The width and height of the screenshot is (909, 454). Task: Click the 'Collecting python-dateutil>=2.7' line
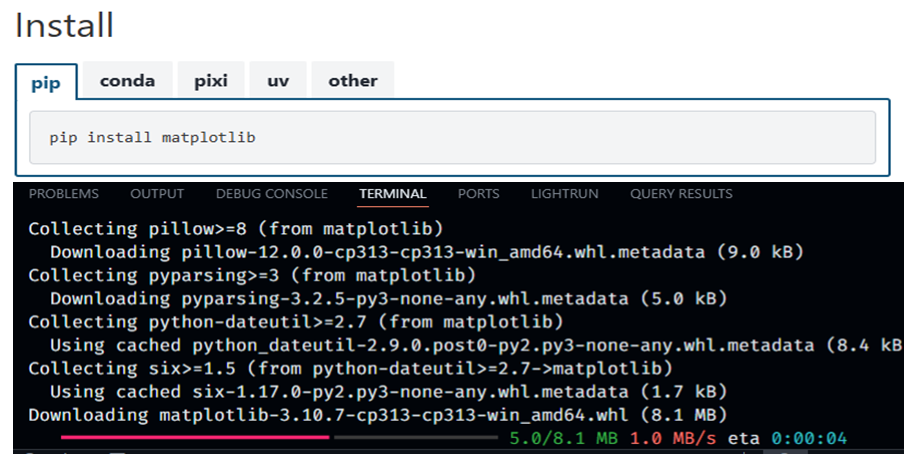[296, 322]
